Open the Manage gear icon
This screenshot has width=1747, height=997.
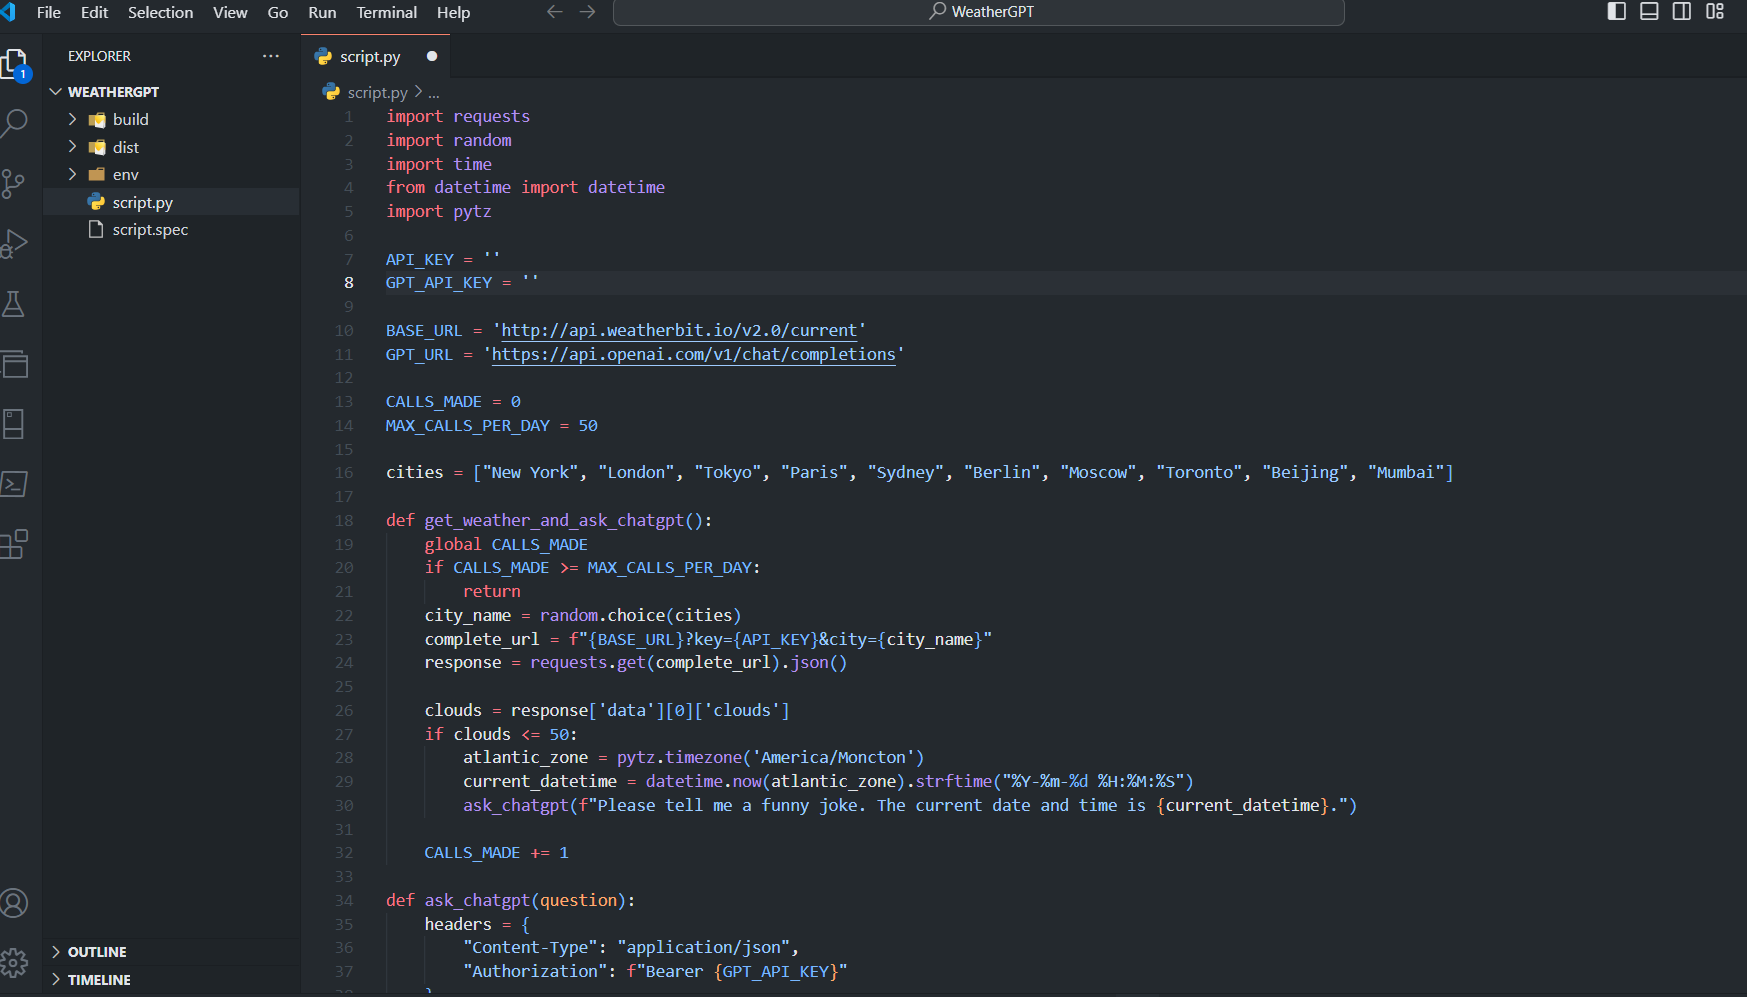click(14, 963)
